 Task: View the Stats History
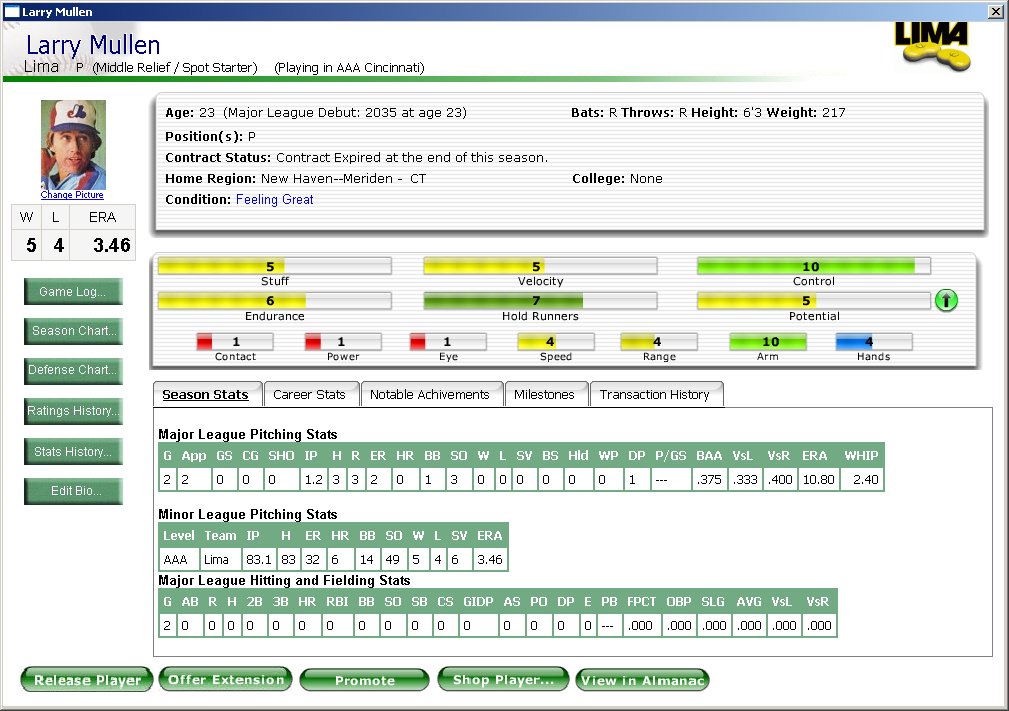[x=73, y=452]
